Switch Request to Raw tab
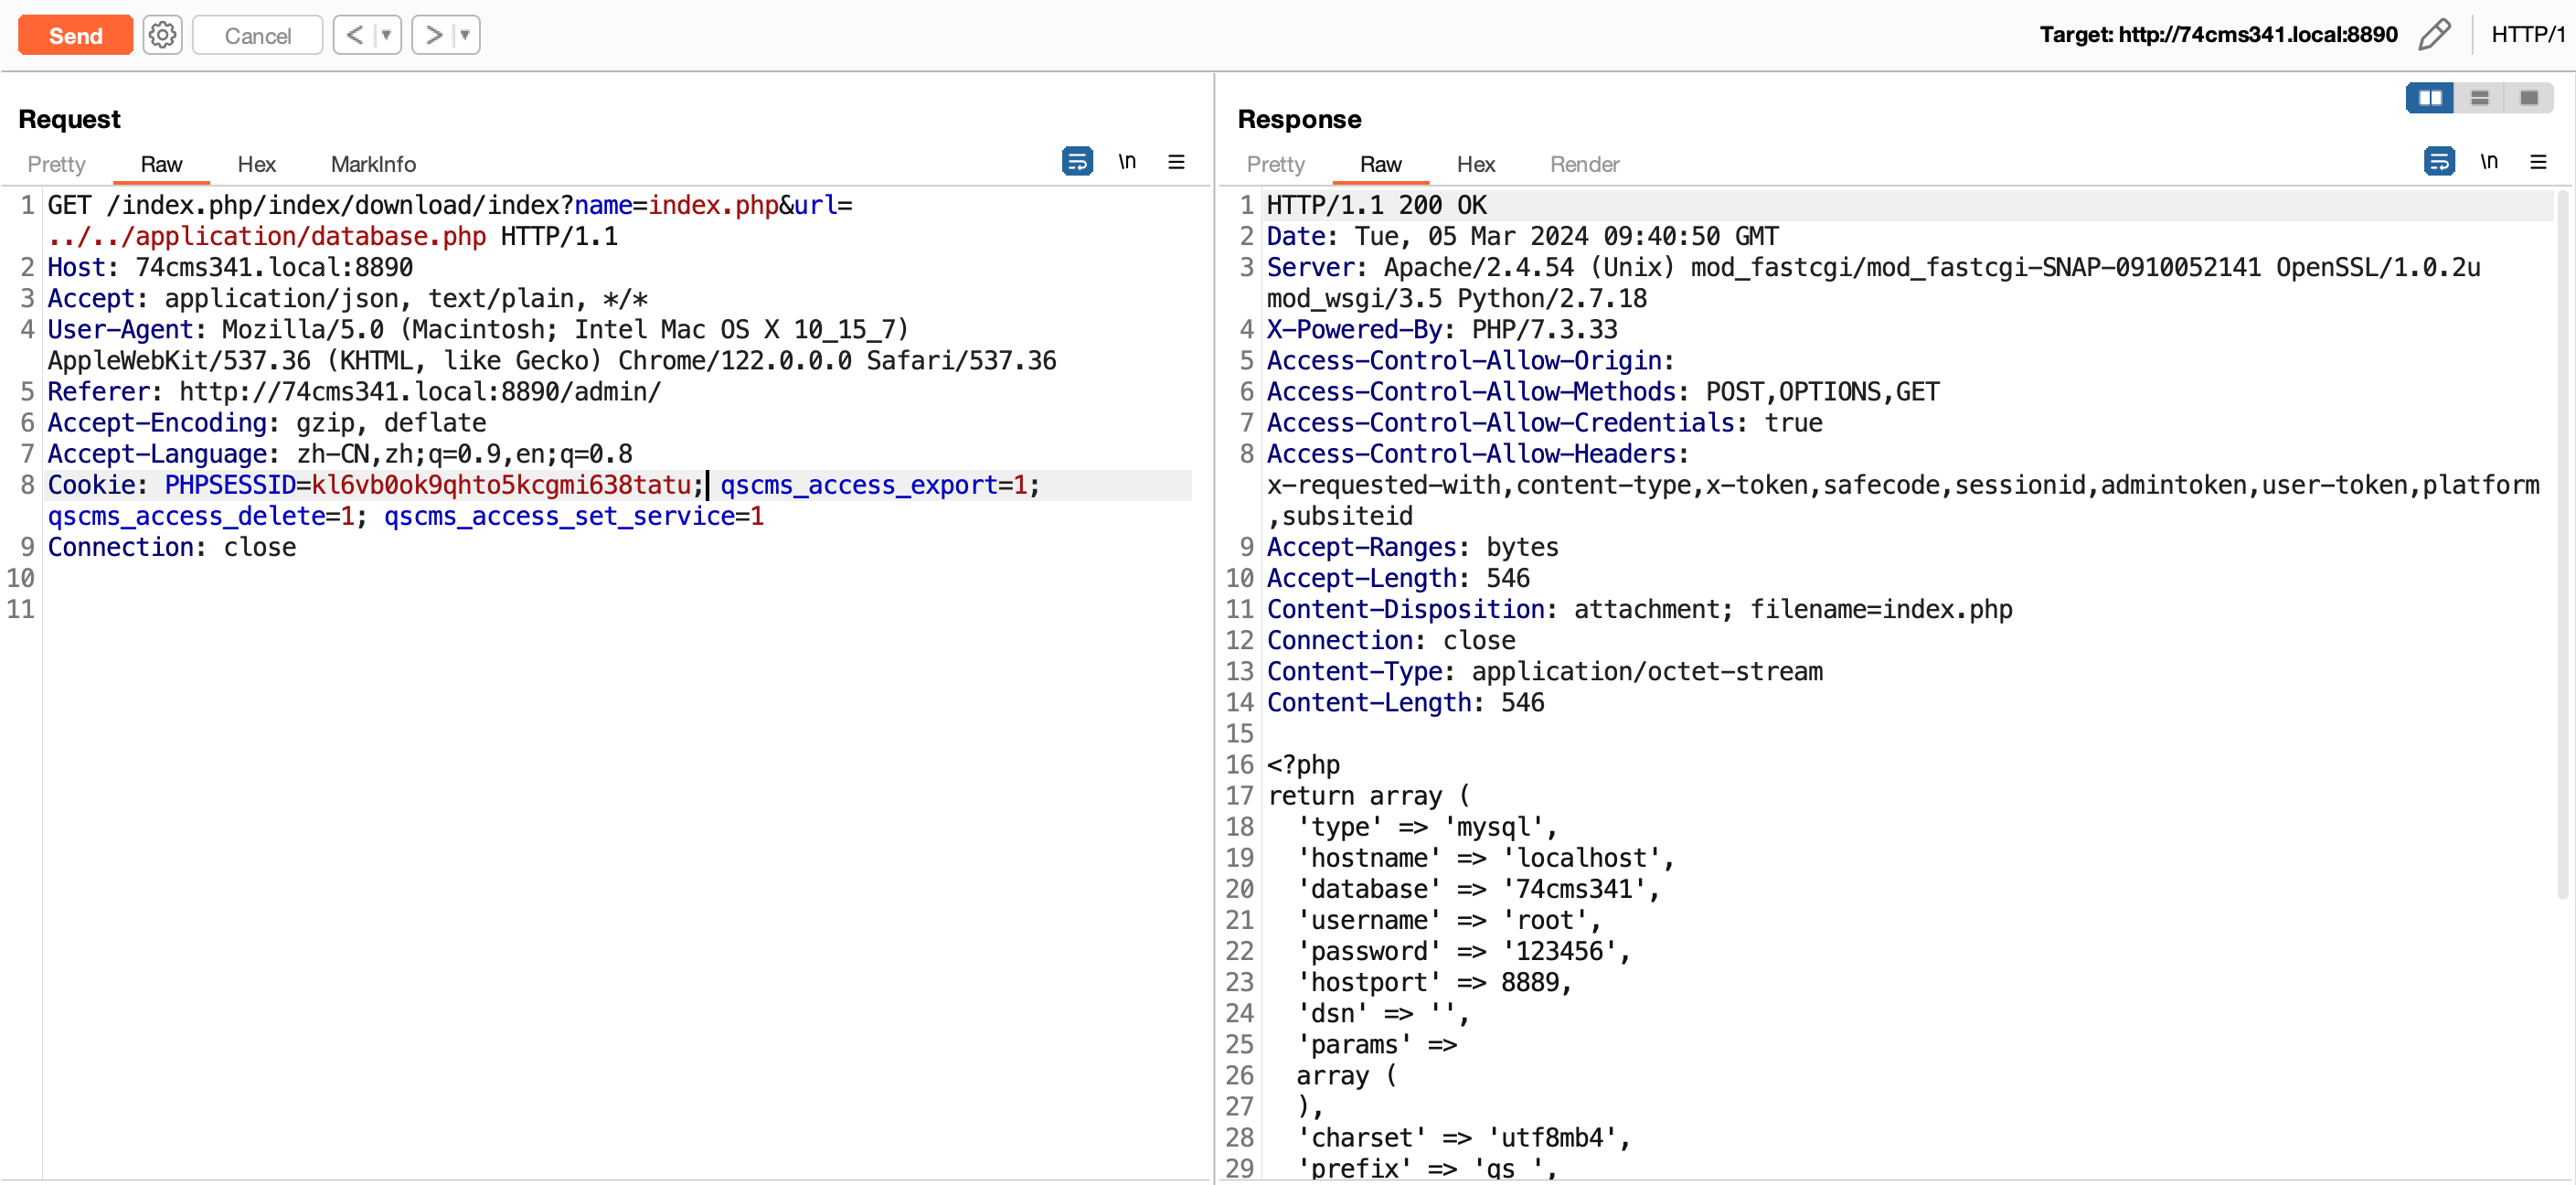The image size is (2576, 1185). point(161,164)
